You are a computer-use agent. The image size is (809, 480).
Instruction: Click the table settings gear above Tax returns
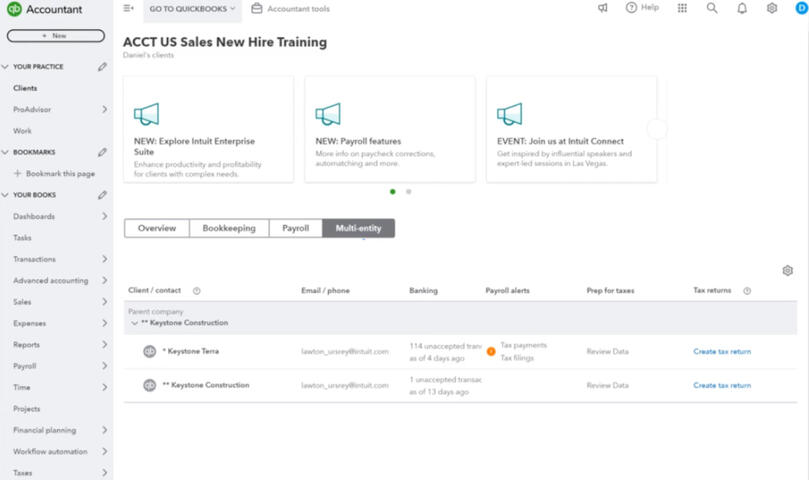pos(788,270)
